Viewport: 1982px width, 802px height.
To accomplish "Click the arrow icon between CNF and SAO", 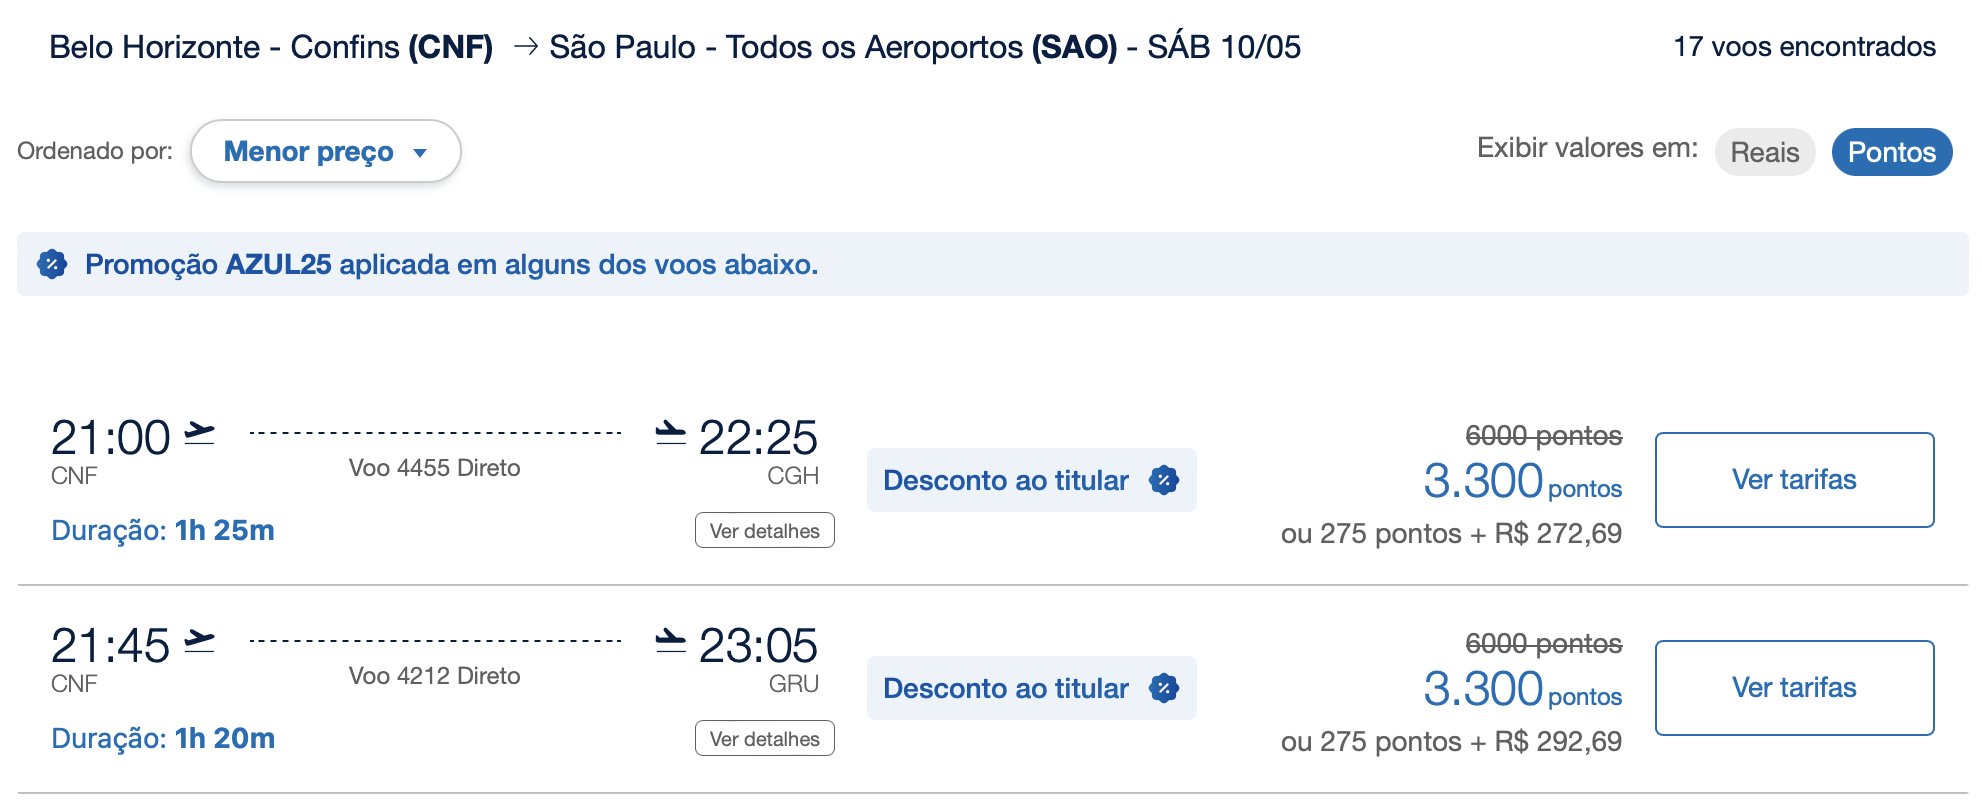I will [526, 47].
